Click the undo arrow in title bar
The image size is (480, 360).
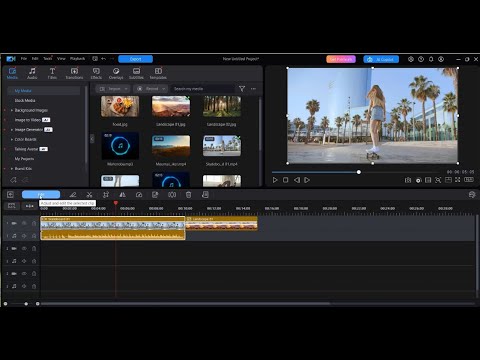104,59
